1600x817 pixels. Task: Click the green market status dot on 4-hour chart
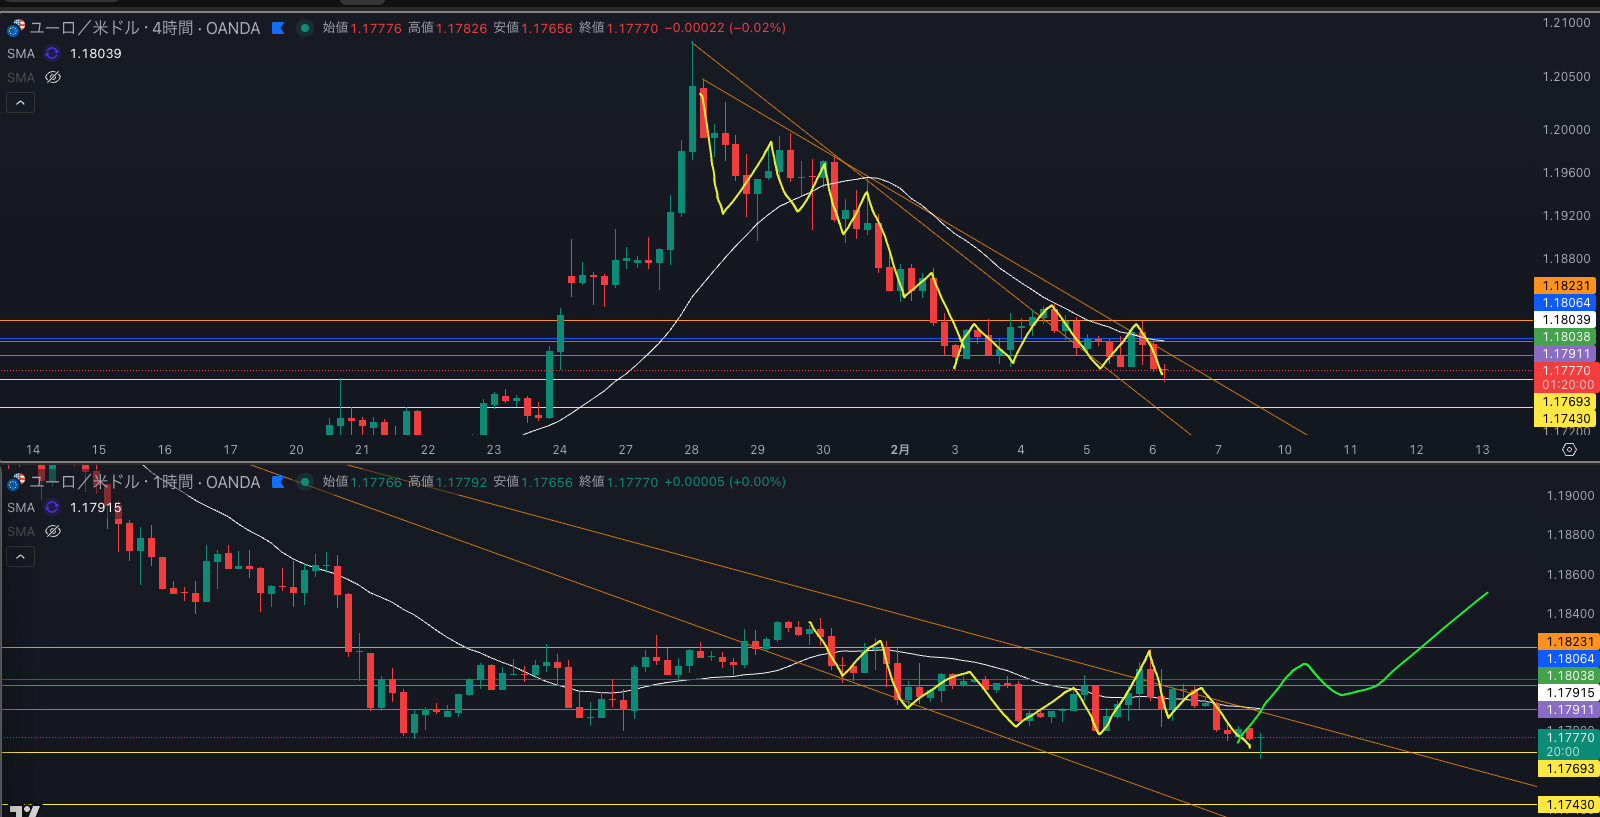[305, 28]
